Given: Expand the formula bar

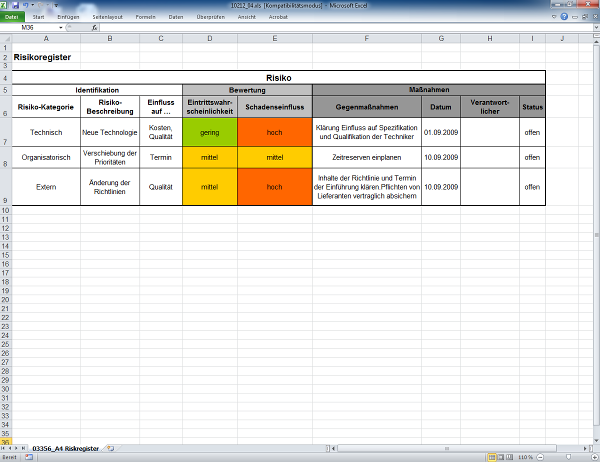Looking at the screenshot, I should 594,28.
